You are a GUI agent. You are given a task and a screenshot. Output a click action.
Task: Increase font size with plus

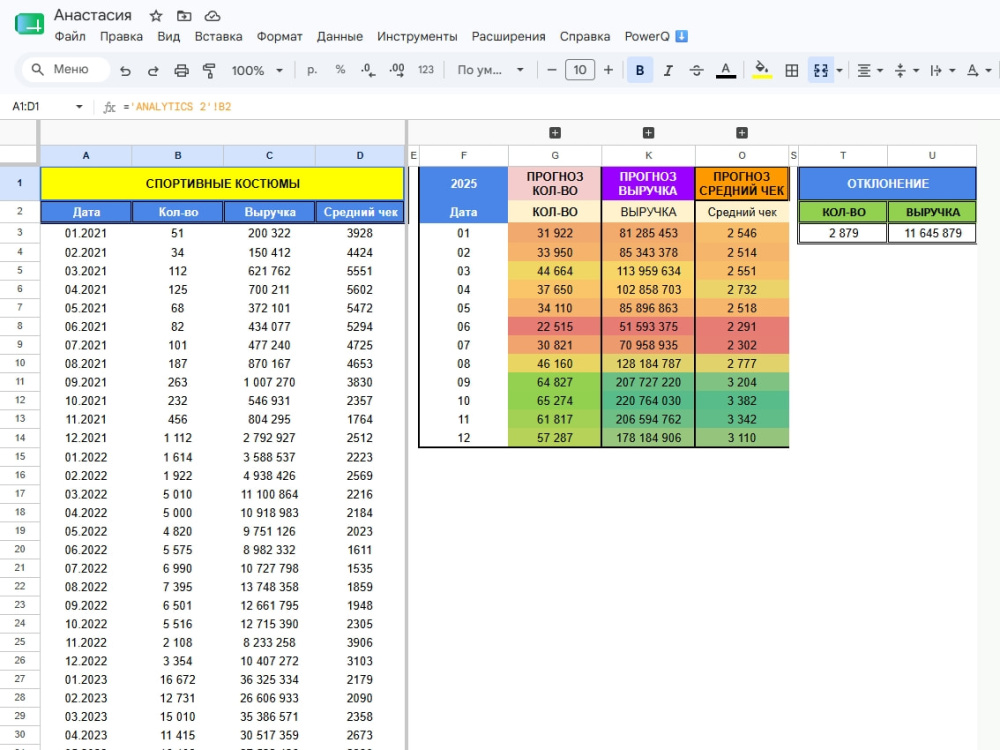[608, 70]
